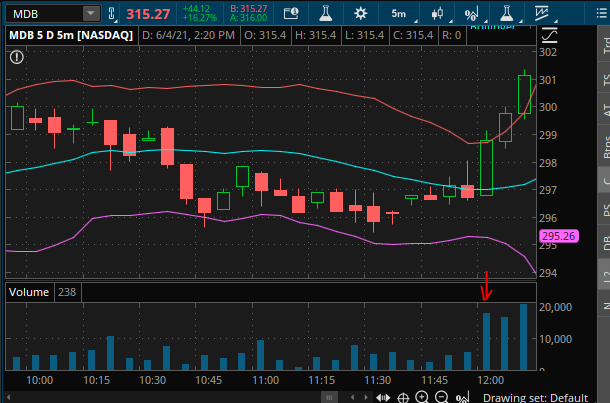Click the MDB 5 D 5m [NASDAQ] label
Image resolution: width=610 pixels, height=403 pixels.
pos(71,35)
